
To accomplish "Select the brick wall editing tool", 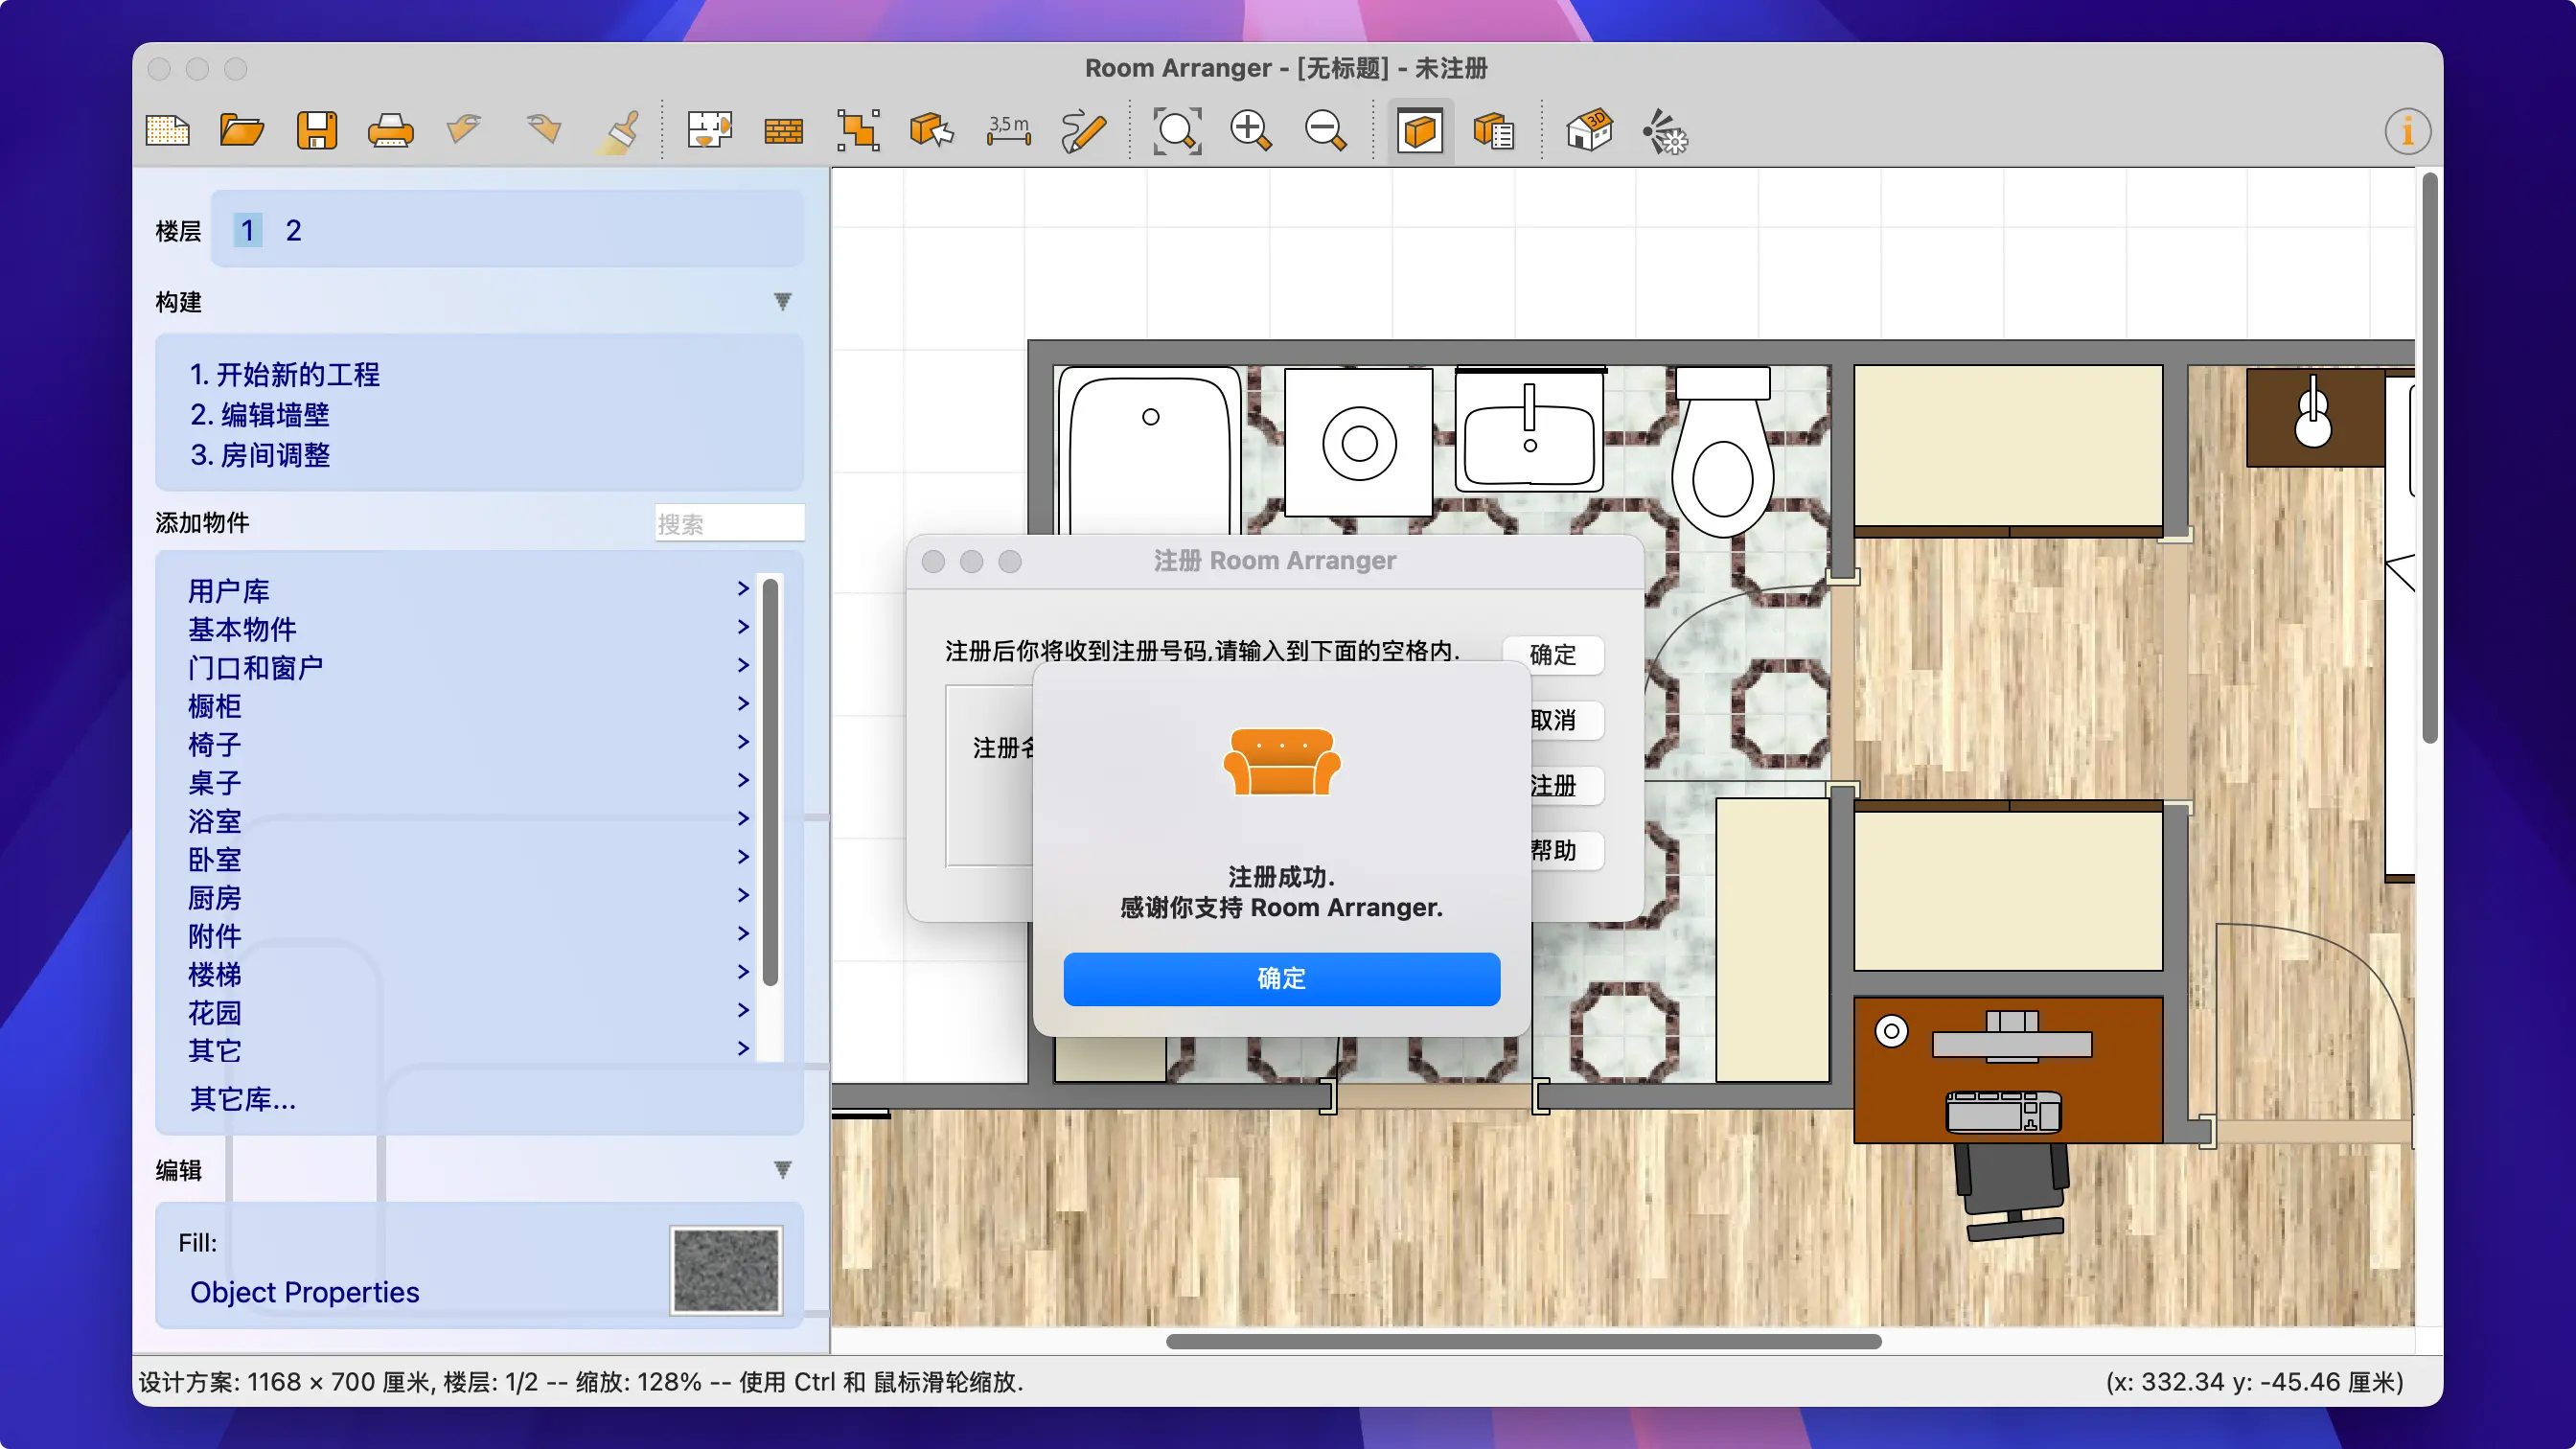I will [783, 131].
